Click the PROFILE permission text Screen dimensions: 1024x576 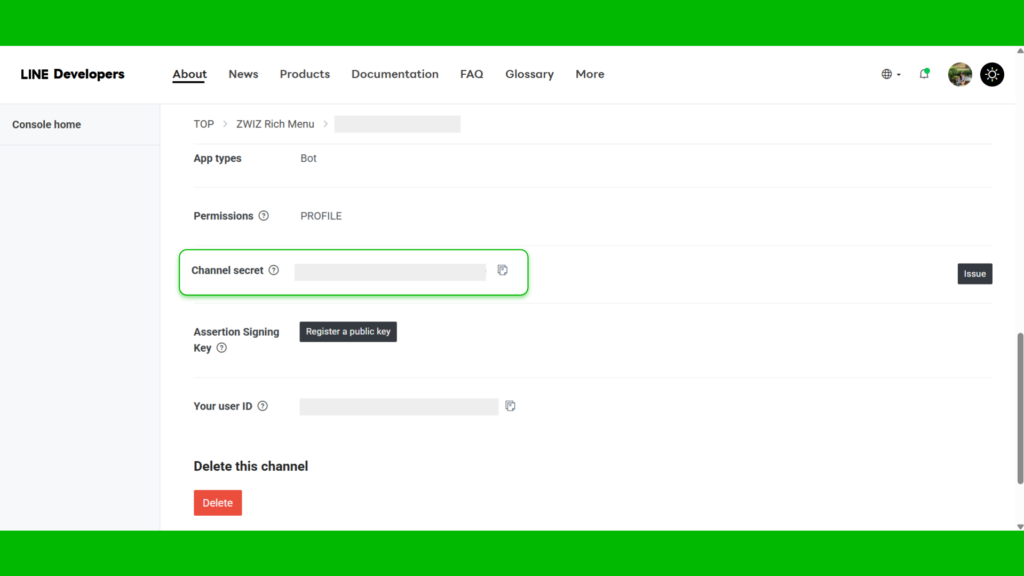(321, 216)
